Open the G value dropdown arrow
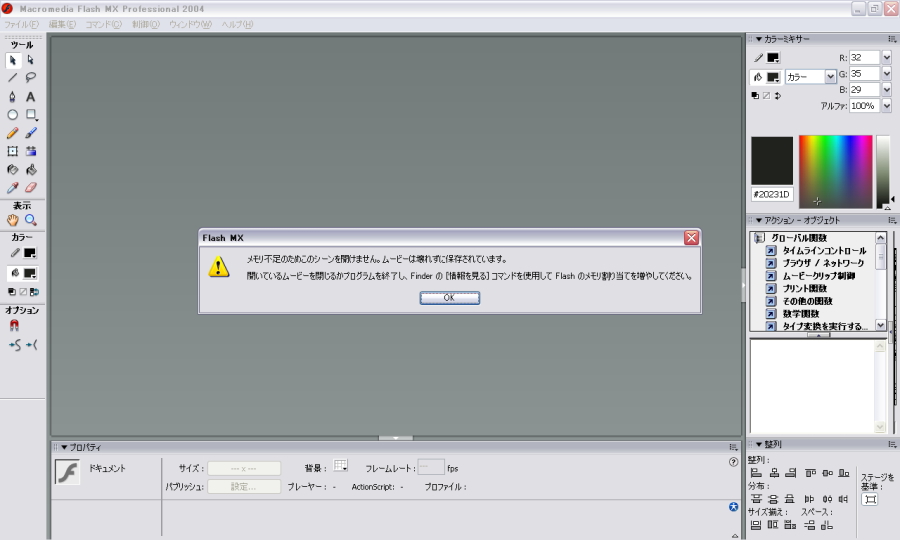Viewport: 900px width, 540px height. coord(886,73)
